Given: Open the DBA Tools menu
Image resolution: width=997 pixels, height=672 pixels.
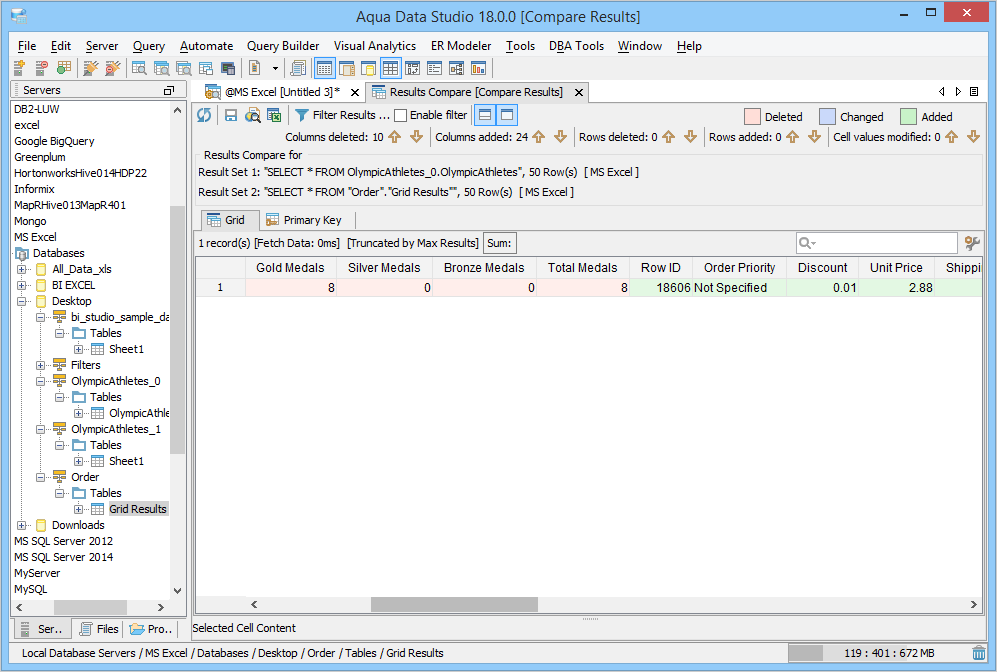Looking at the screenshot, I should tap(576, 46).
